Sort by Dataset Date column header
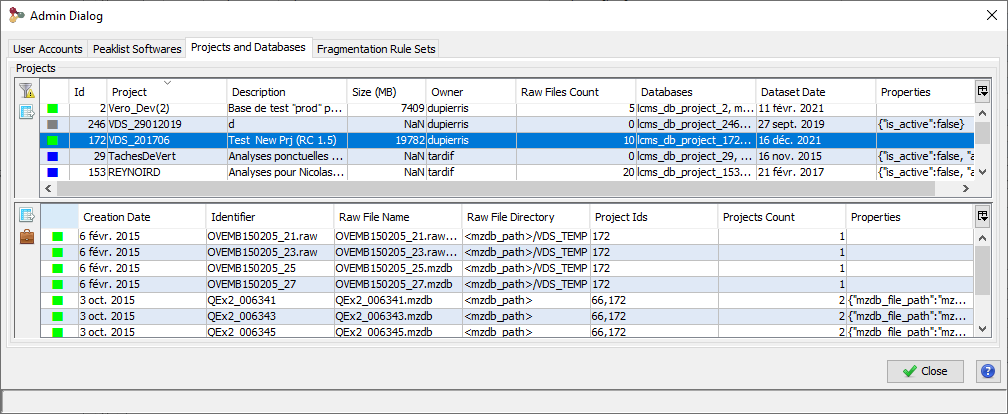 pyautogui.click(x=815, y=92)
